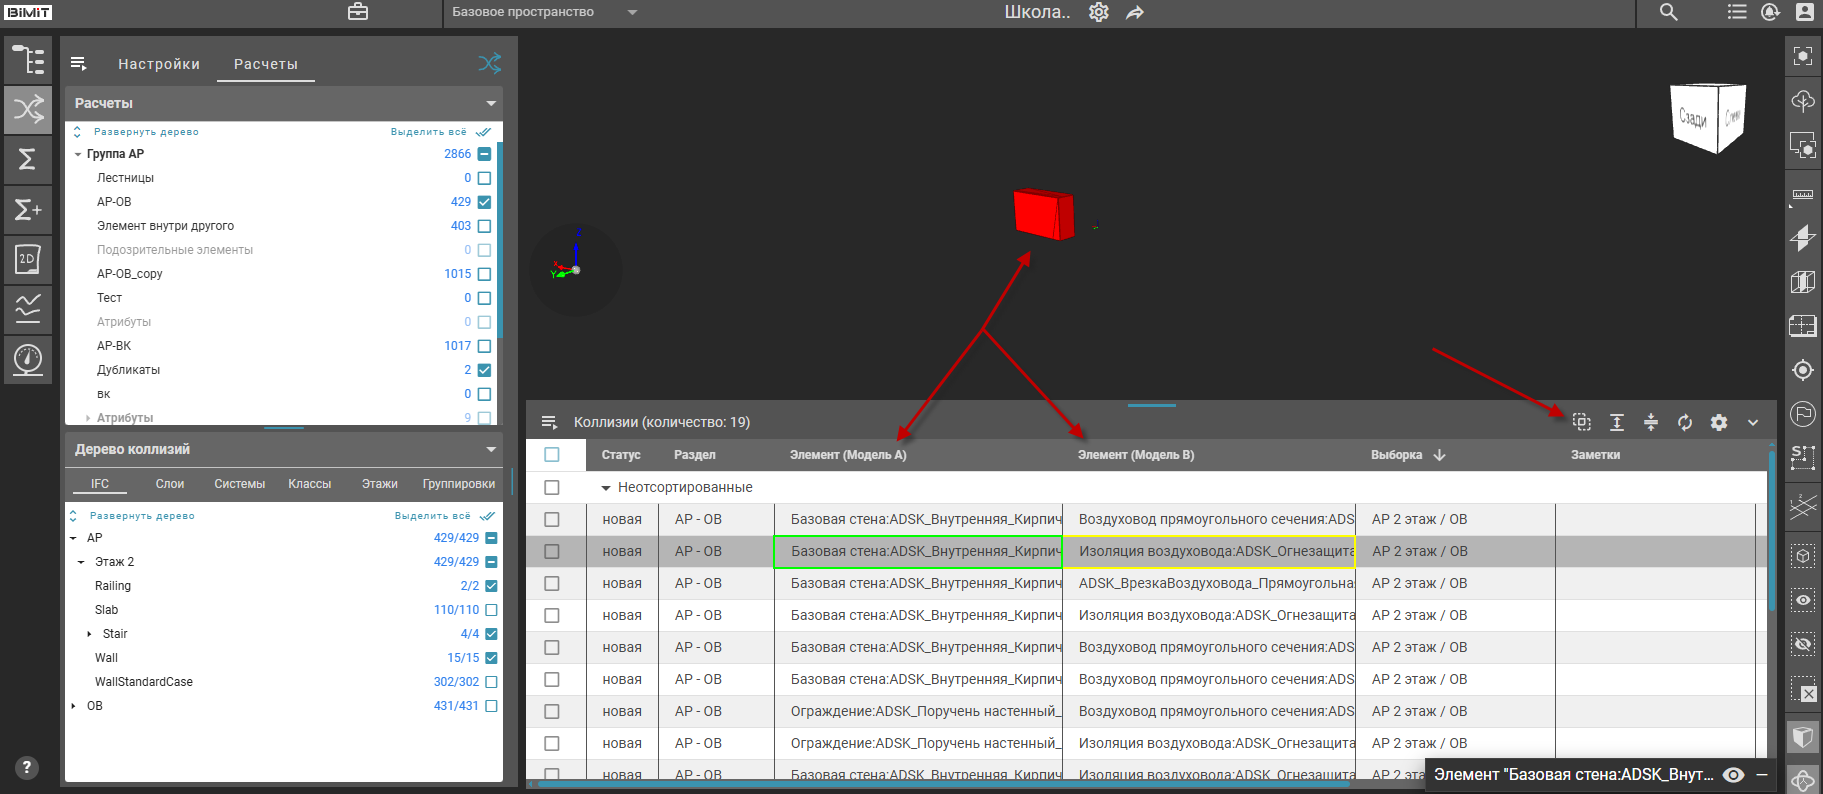Open the collisions shuffle tool in left sidebar
The height and width of the screenshot is (794, 1823).
click(28, 109)
